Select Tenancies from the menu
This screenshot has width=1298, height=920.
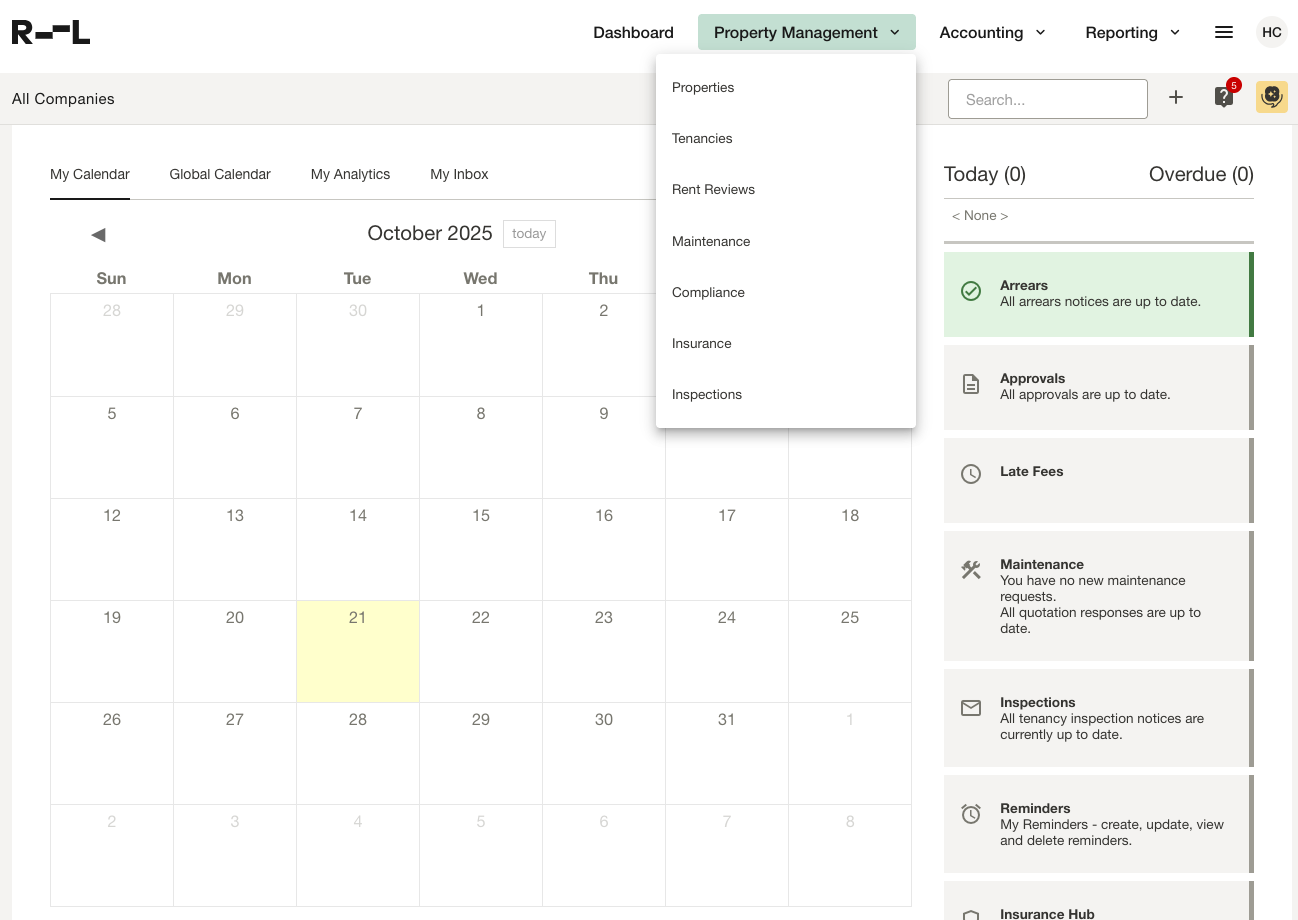702,138
